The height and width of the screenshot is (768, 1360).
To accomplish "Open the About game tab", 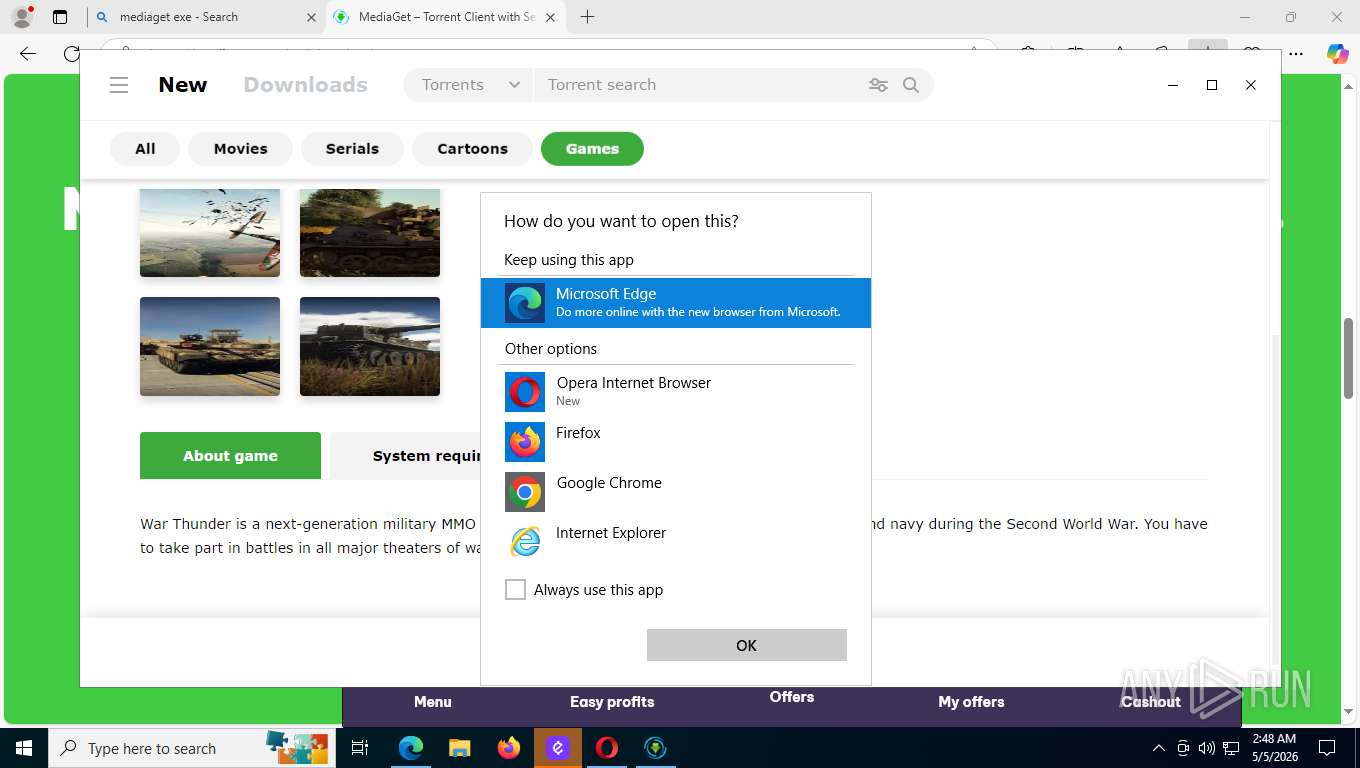I will pyautogui.click(x=230, y=456).
